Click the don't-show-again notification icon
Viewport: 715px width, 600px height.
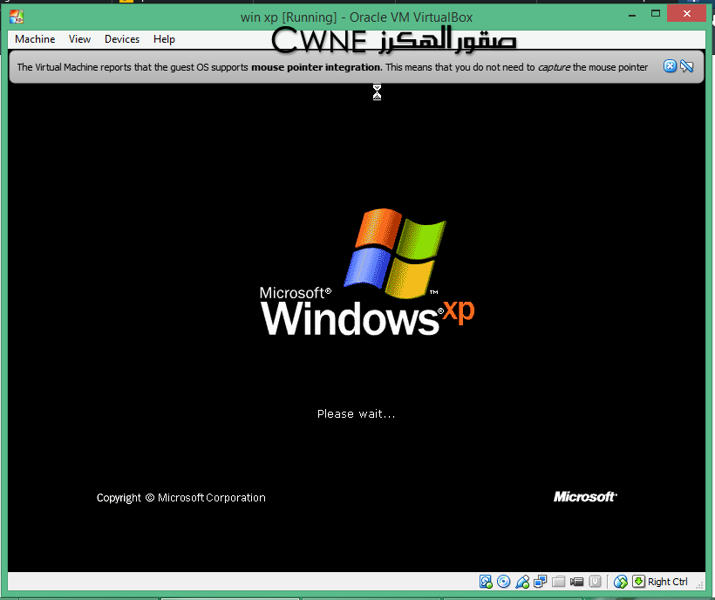tap(686, 66)
